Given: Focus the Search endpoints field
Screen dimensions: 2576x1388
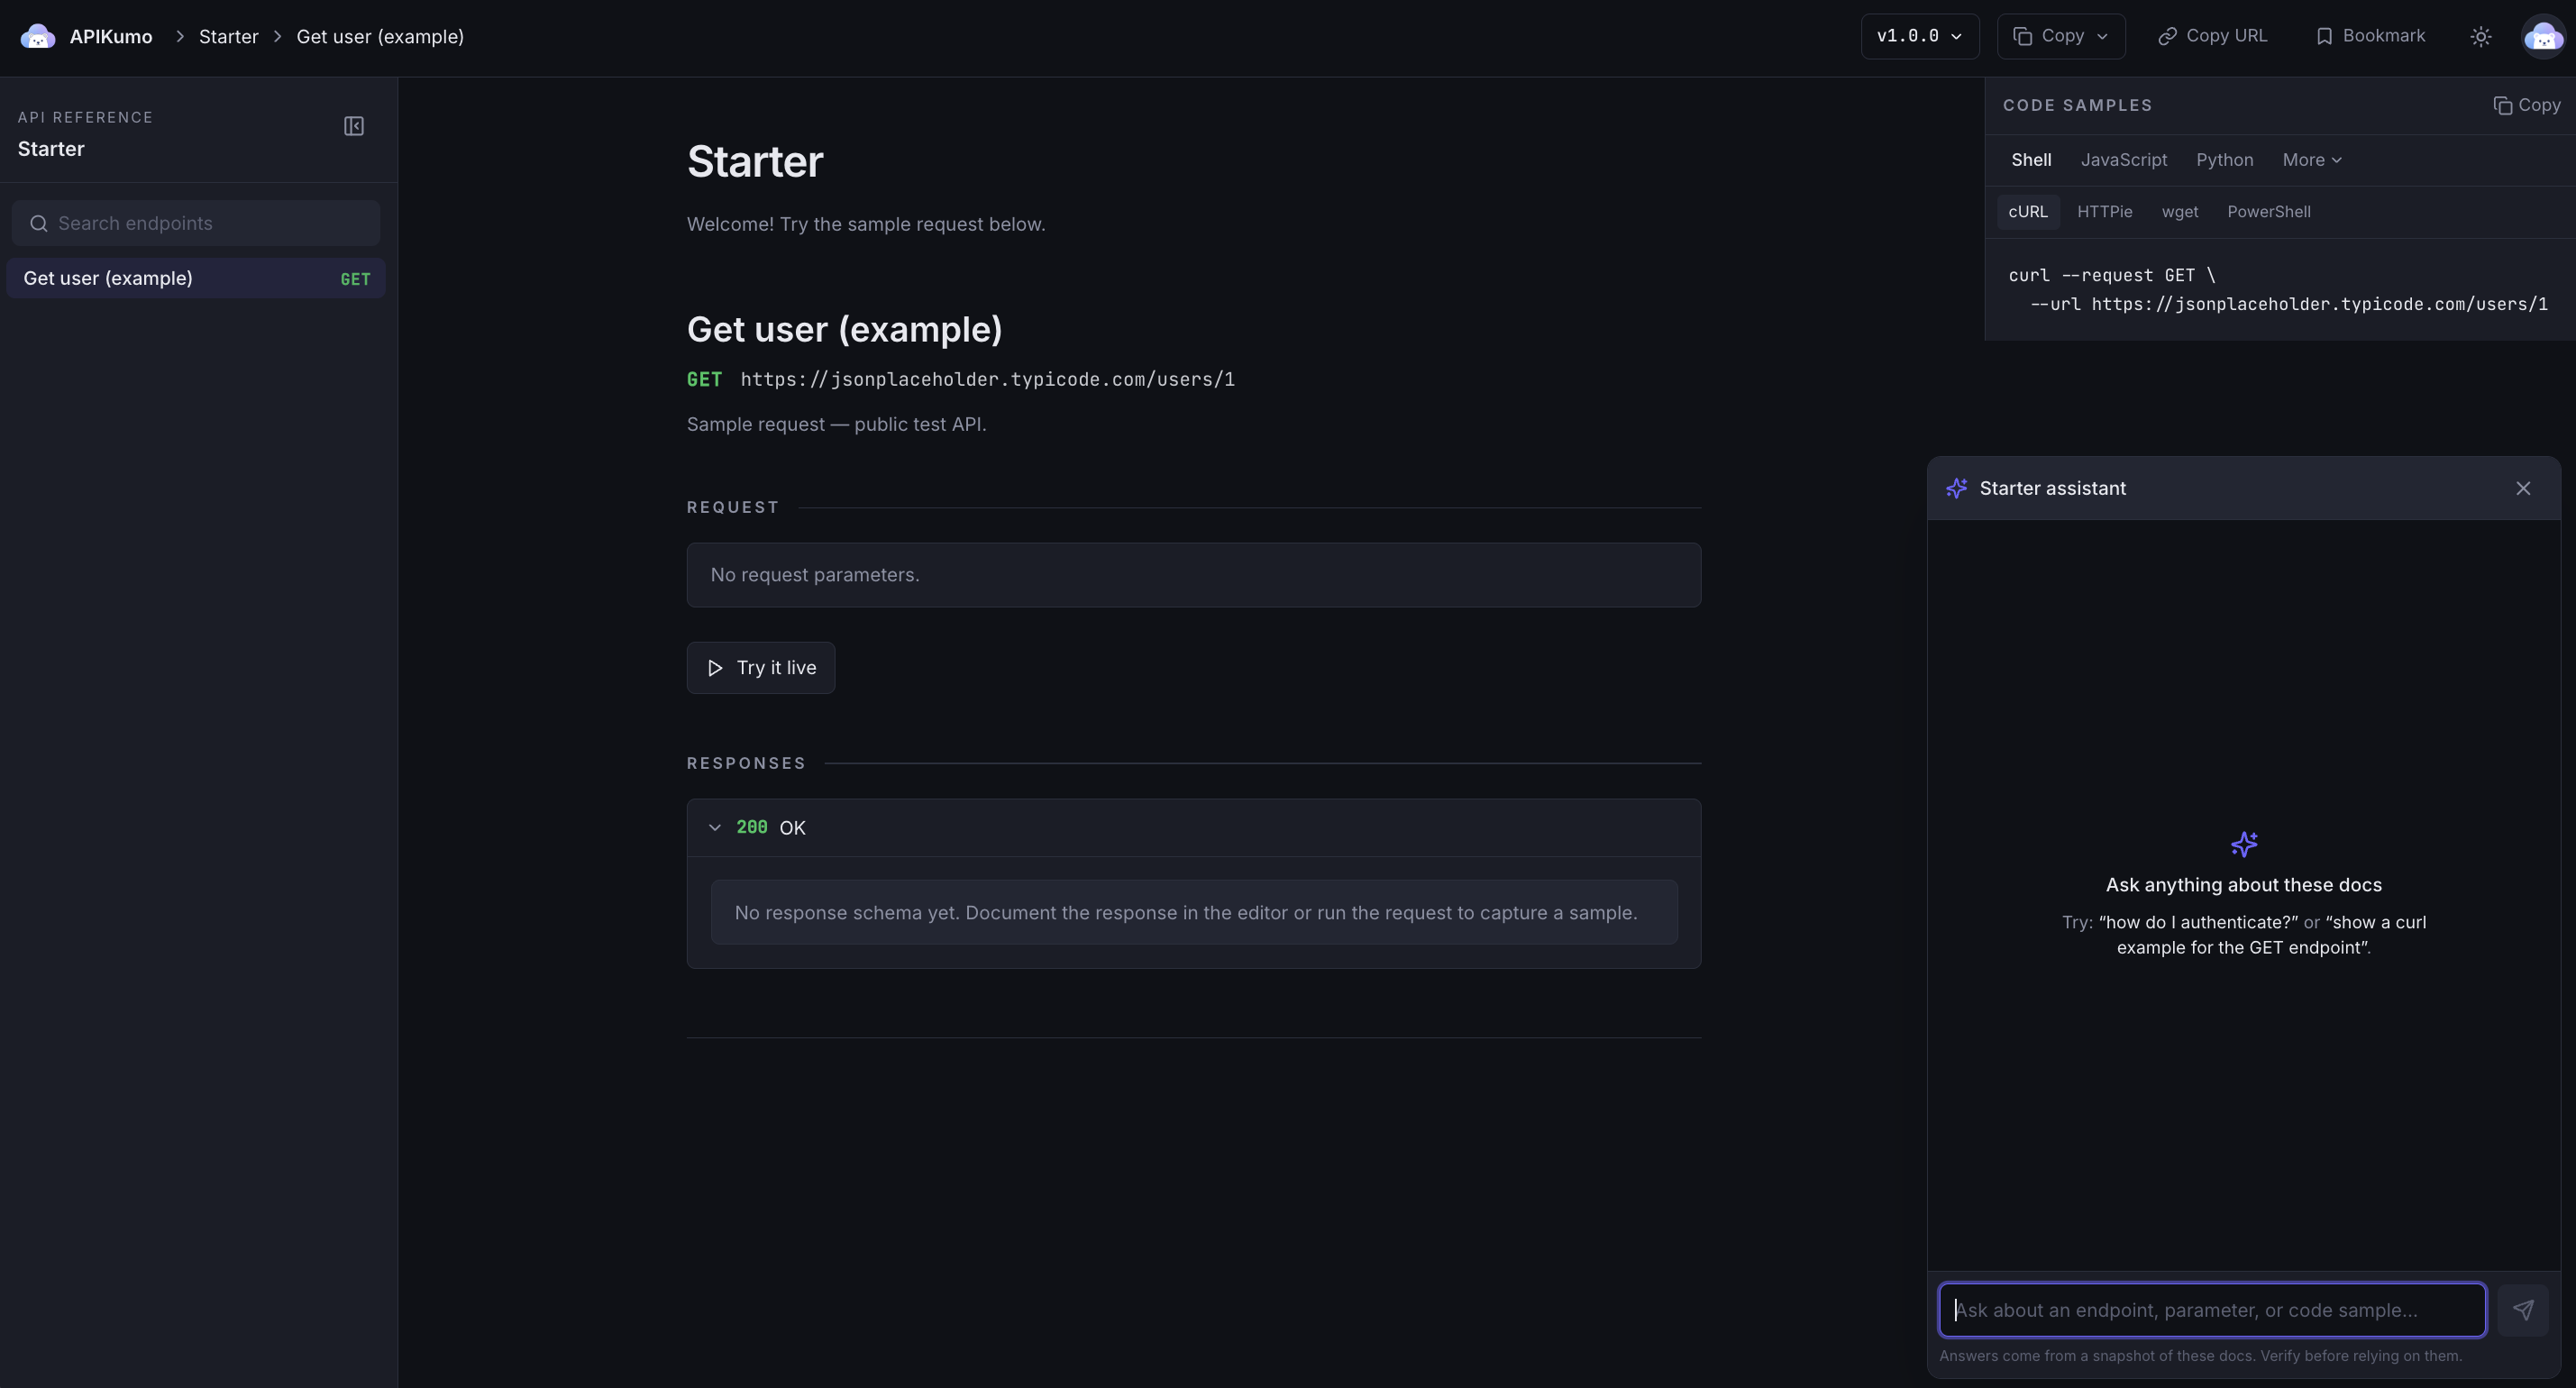Looking at the screenshot, I should click(196, 223).
